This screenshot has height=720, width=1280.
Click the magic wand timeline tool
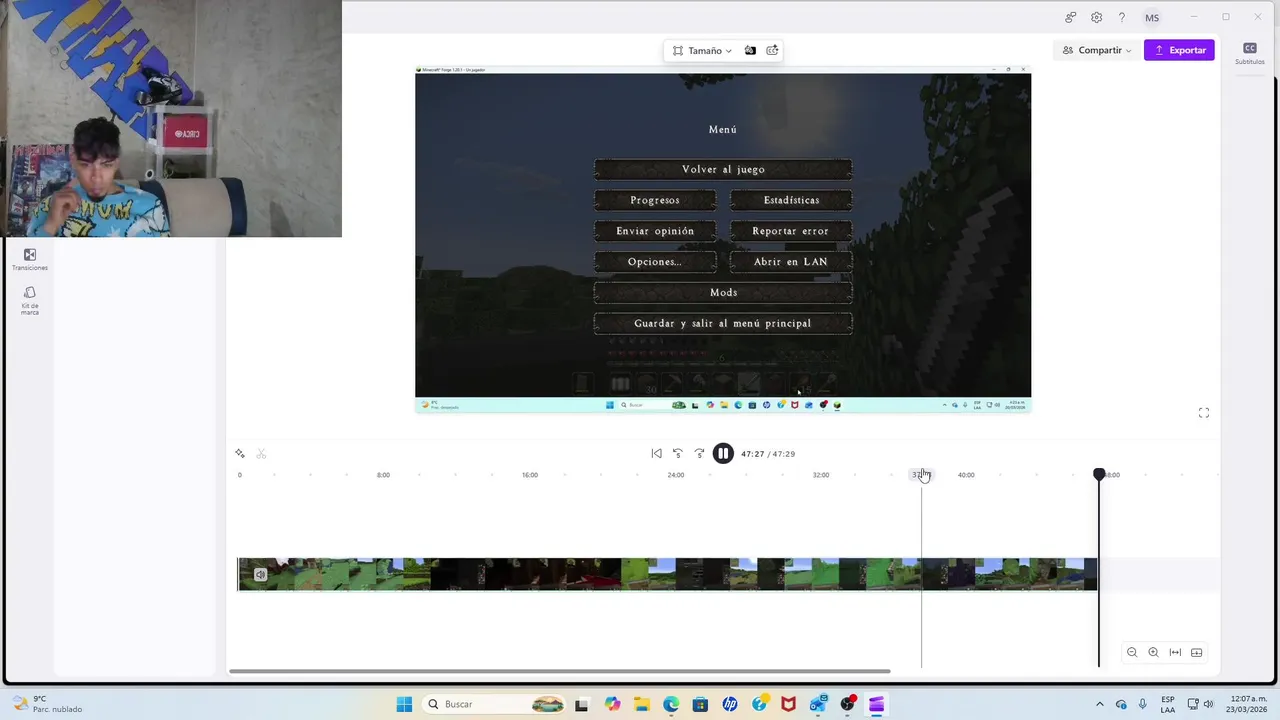tap(240, 454)
